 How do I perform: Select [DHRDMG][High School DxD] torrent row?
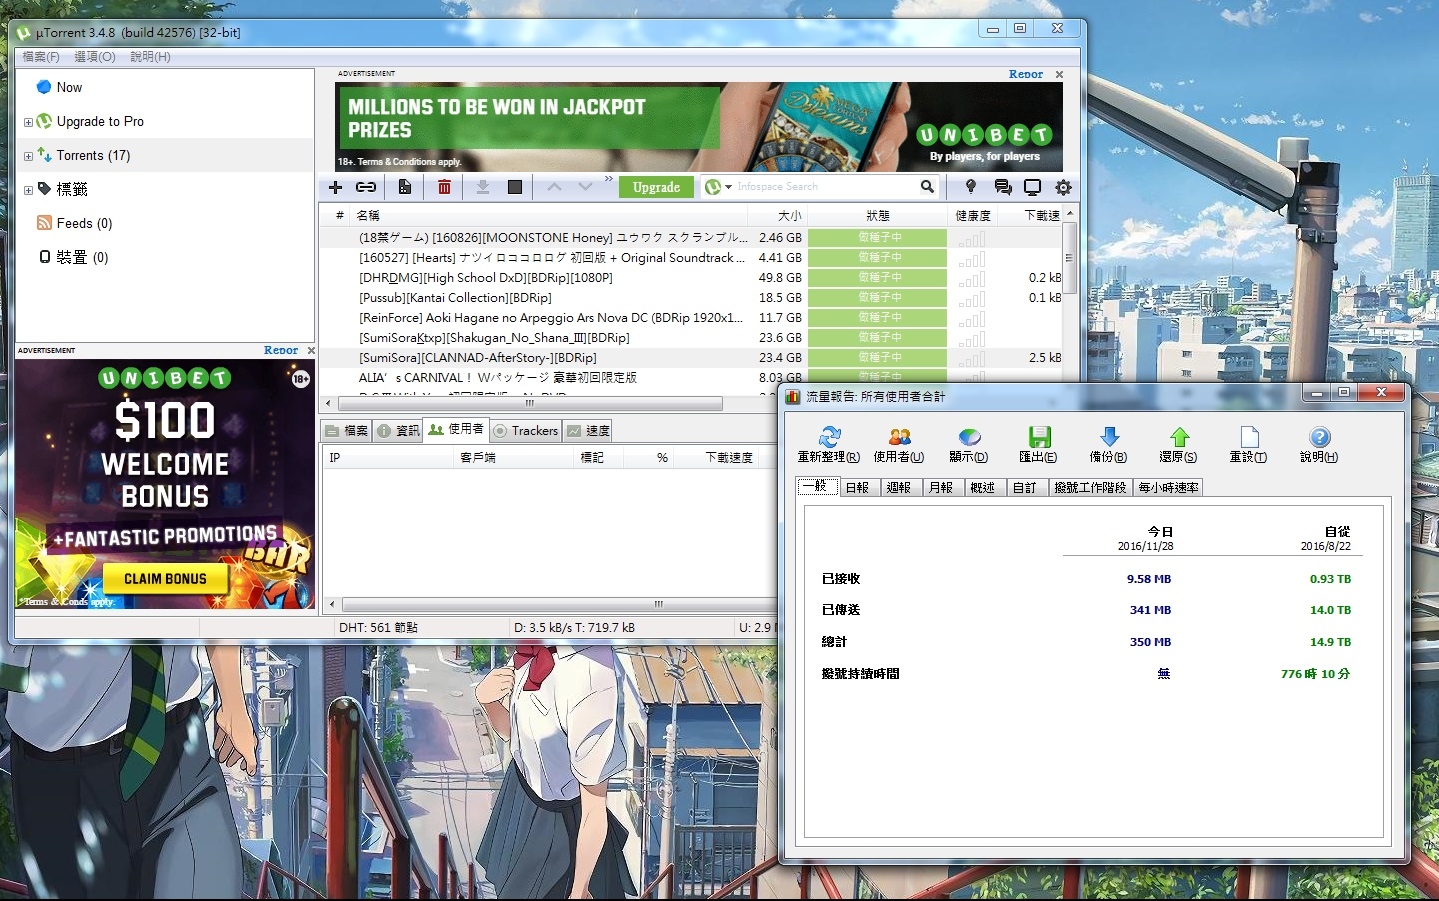point(692,278)
